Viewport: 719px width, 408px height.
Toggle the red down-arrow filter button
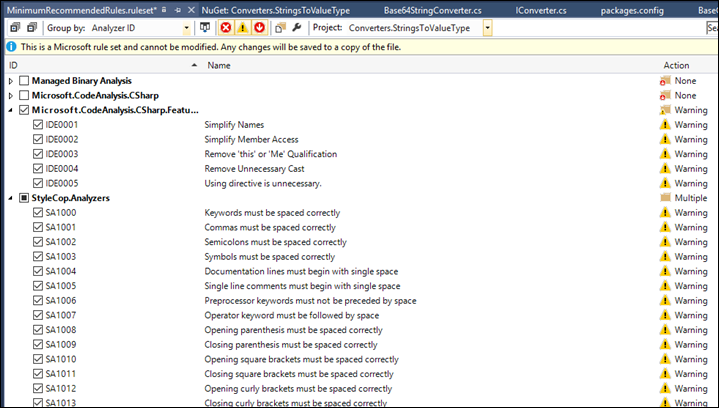(260, 28)
